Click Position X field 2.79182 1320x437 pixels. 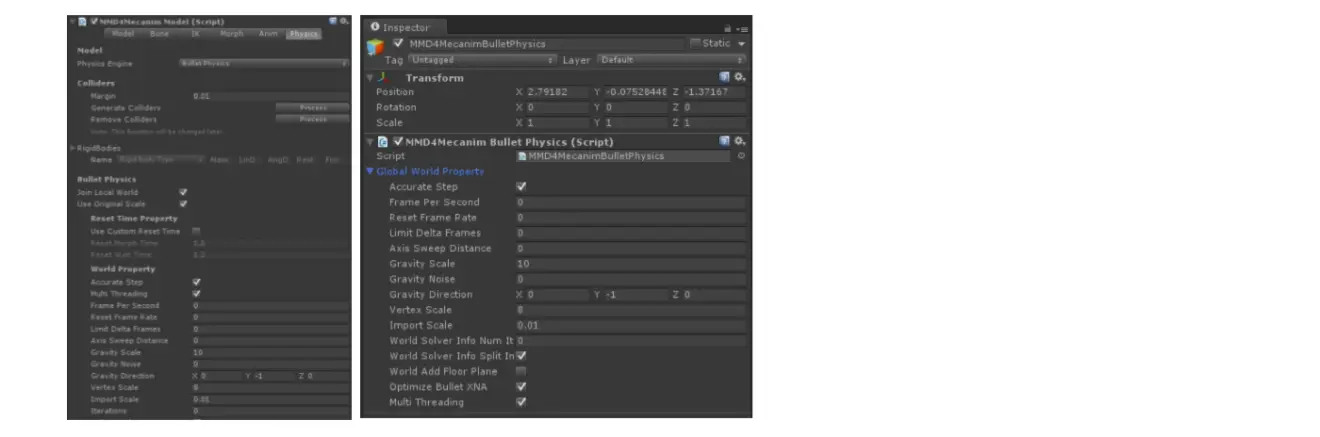coord(558,92)
